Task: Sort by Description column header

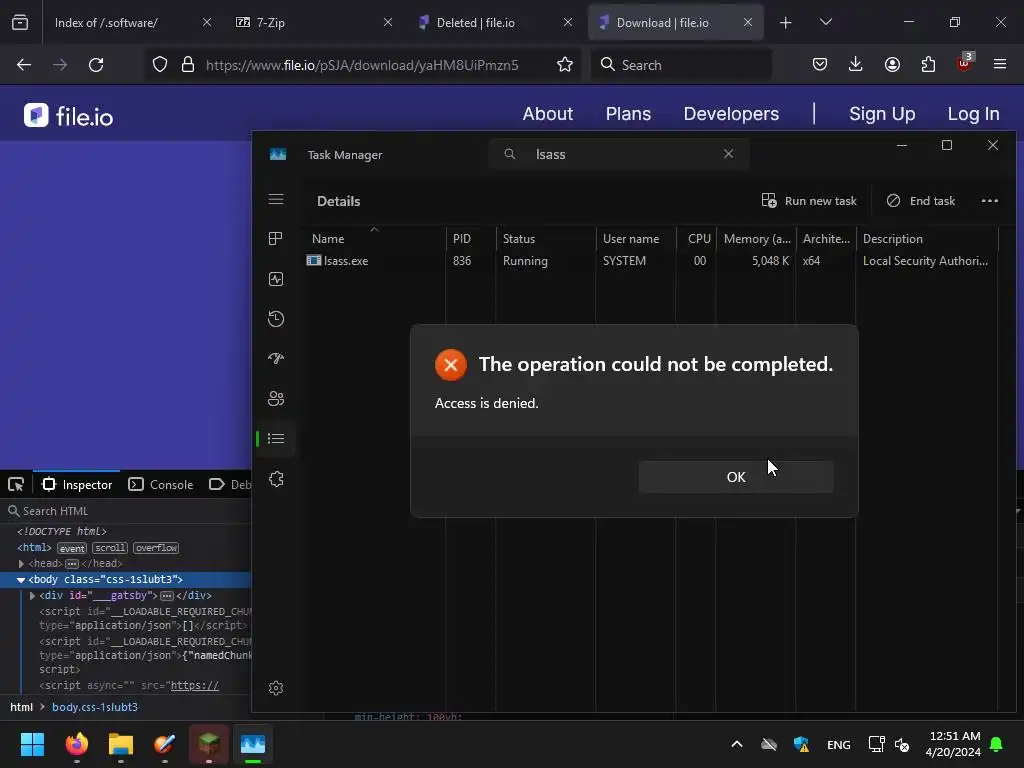Action: 926,238
